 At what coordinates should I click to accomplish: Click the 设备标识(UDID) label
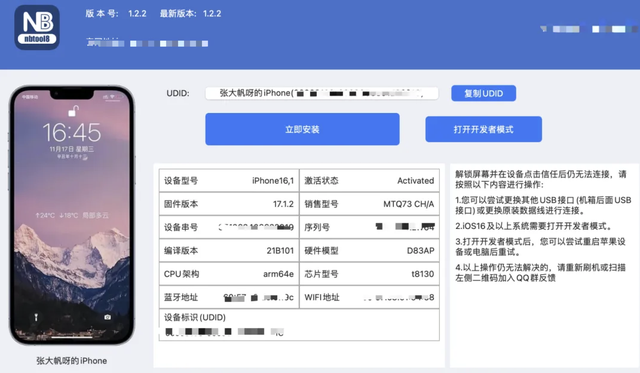tap(195, 317)
